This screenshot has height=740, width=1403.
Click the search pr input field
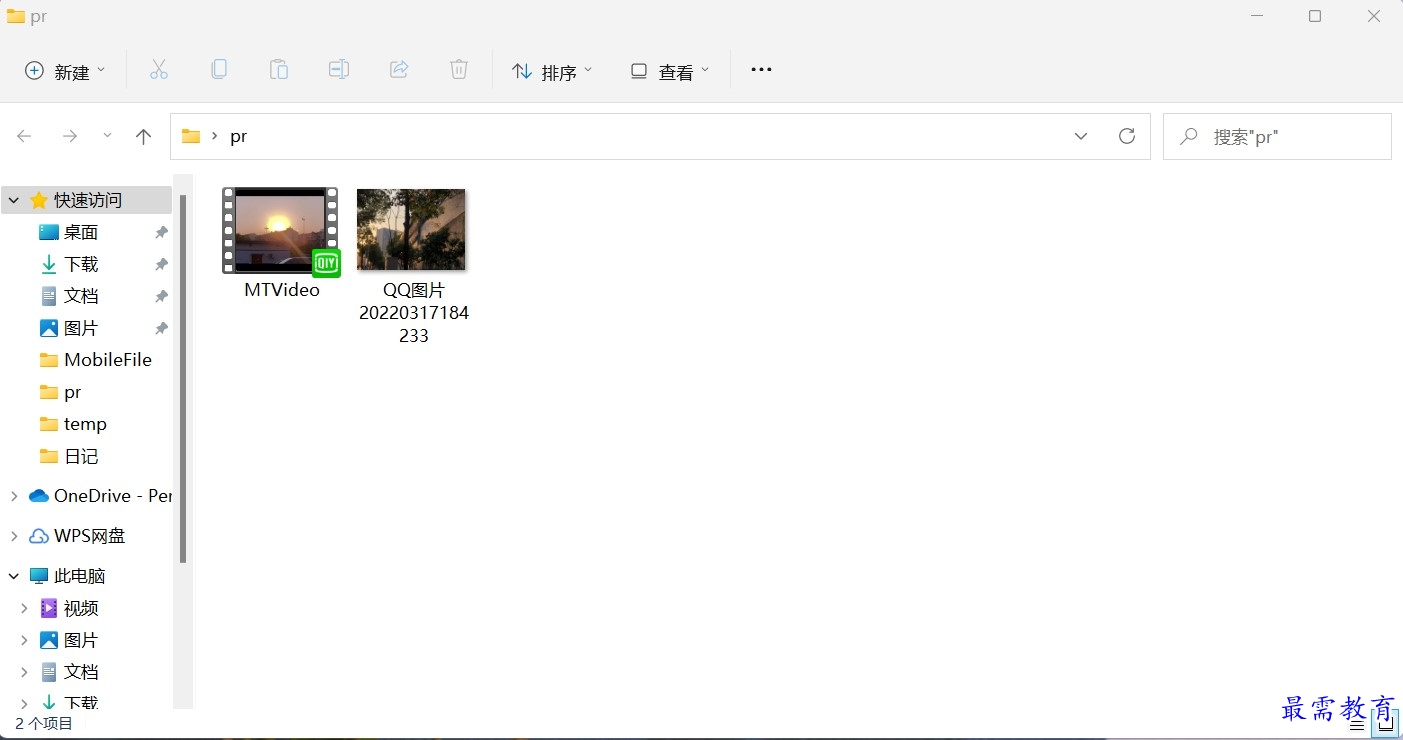click(1277, 136)
